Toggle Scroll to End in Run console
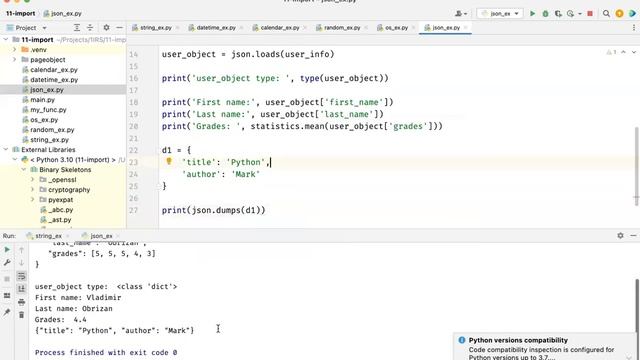The image size is (640, 360). [x=21, y=289]
